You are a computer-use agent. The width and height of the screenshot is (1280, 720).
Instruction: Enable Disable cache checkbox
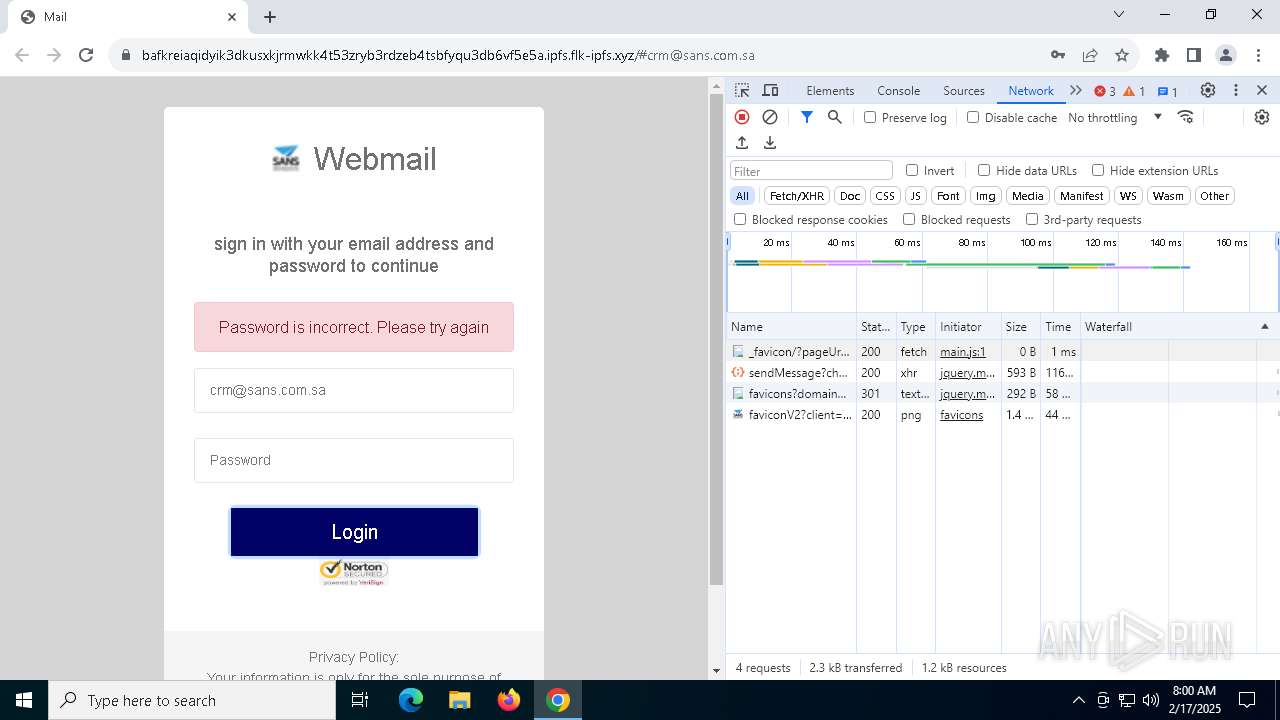click(x=973, y=117)
